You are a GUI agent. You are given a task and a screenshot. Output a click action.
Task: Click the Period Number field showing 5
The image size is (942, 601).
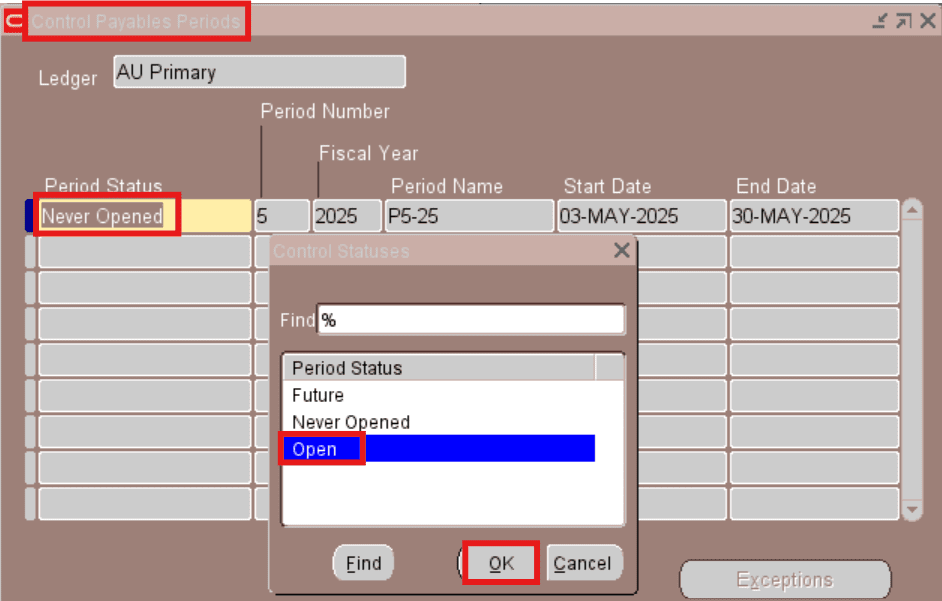coord(282,216)
